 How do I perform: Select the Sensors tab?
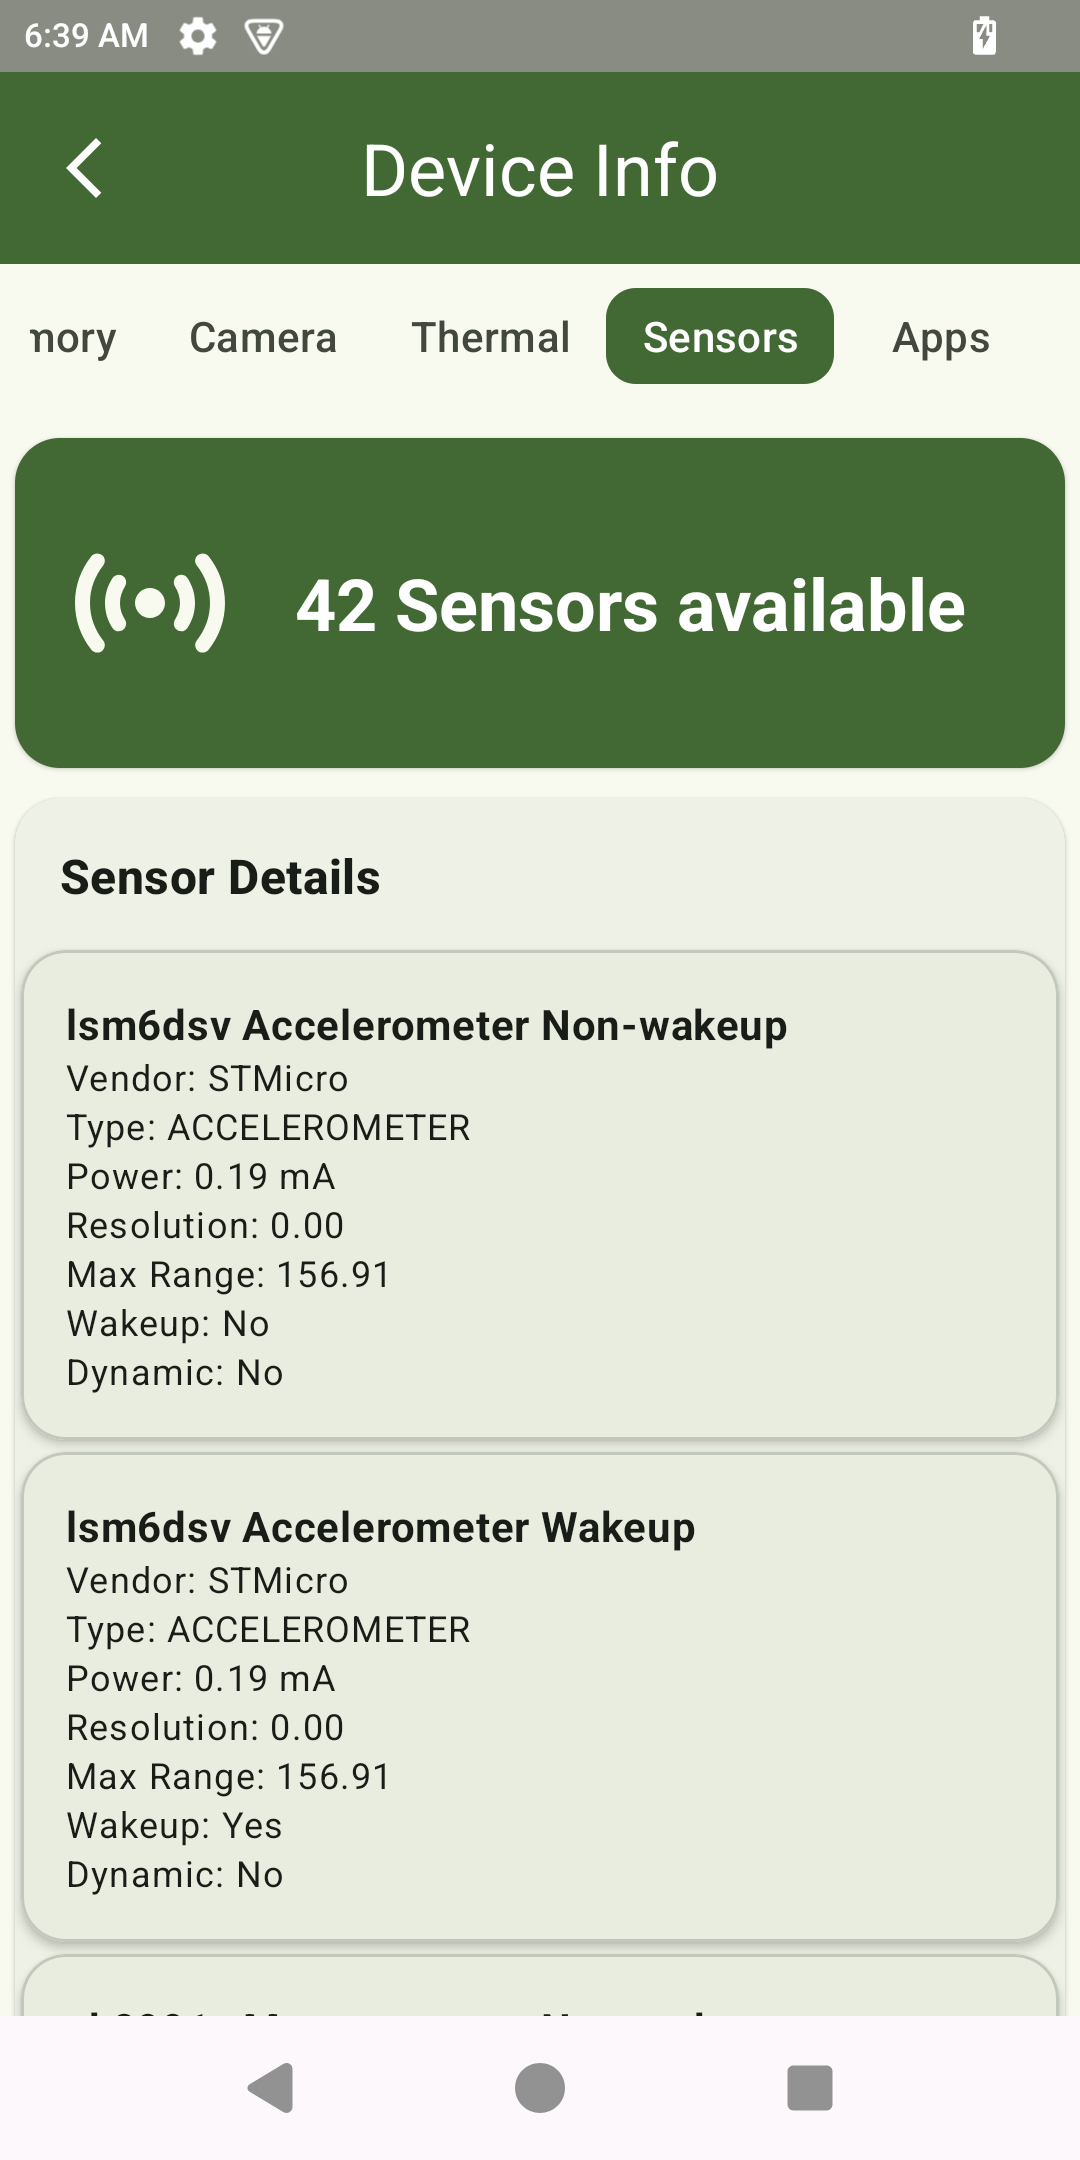(720, 337)
